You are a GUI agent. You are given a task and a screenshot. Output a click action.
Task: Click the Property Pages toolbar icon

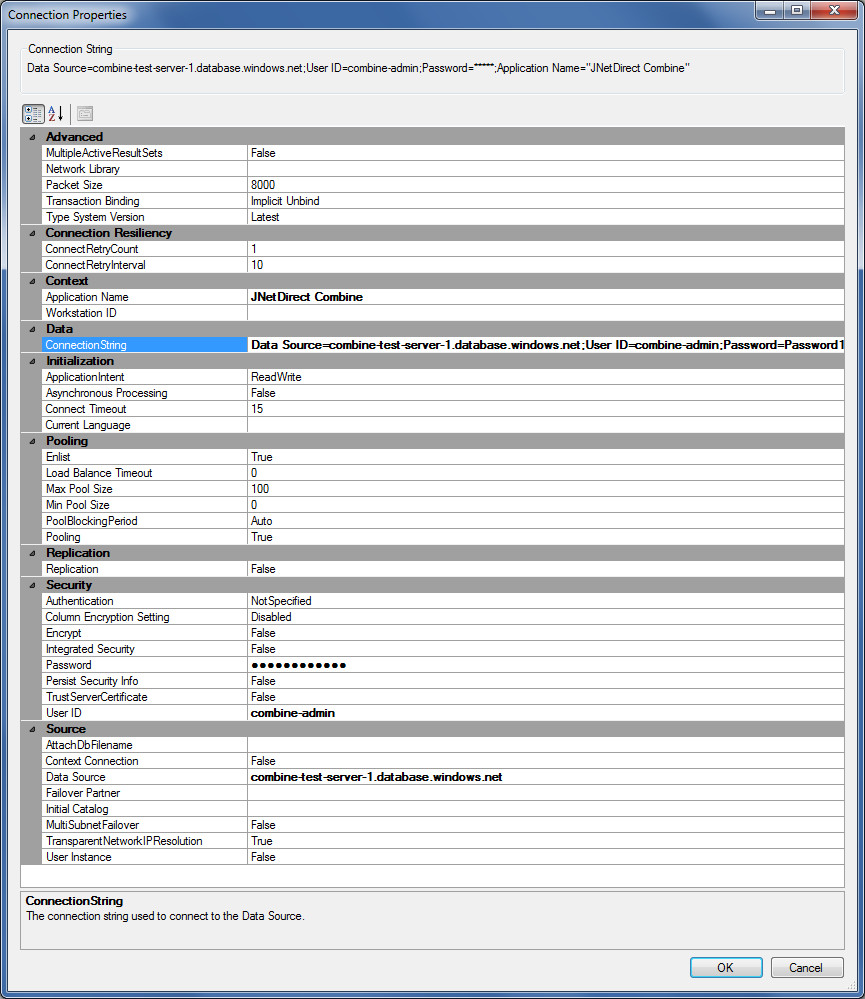[85, 113]
